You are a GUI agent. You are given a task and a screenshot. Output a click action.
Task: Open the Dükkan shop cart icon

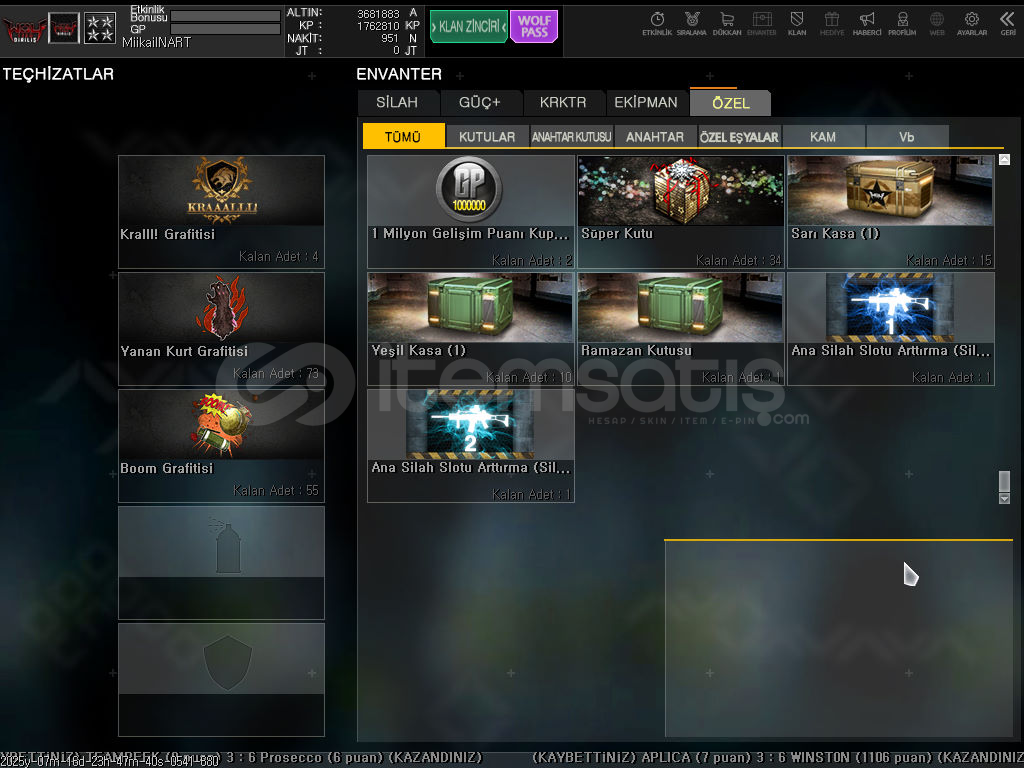coord(727,24)
